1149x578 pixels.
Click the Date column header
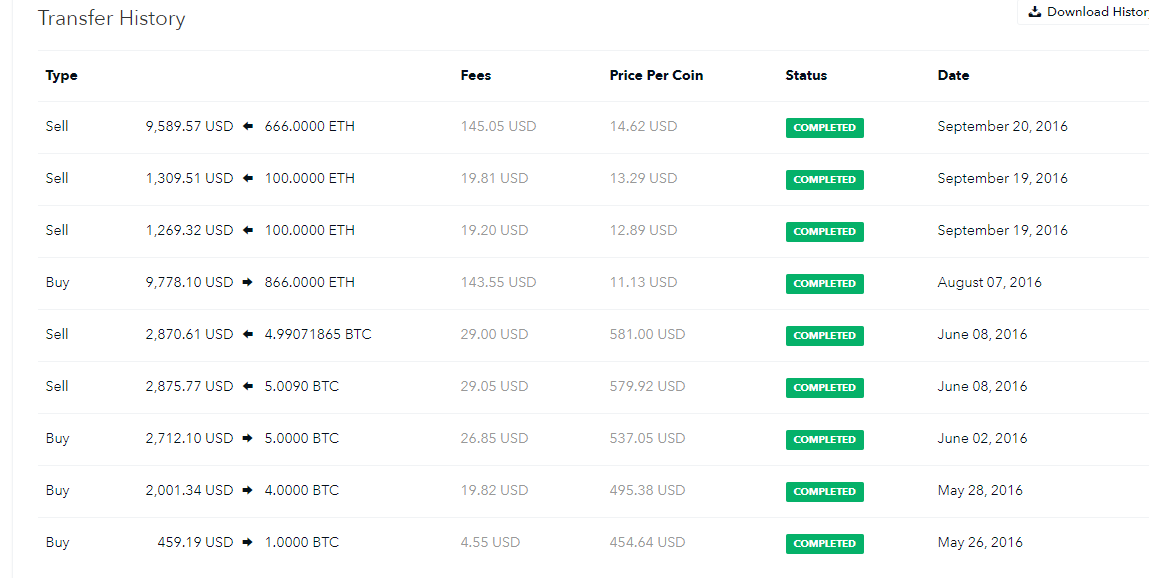[953, 76]
